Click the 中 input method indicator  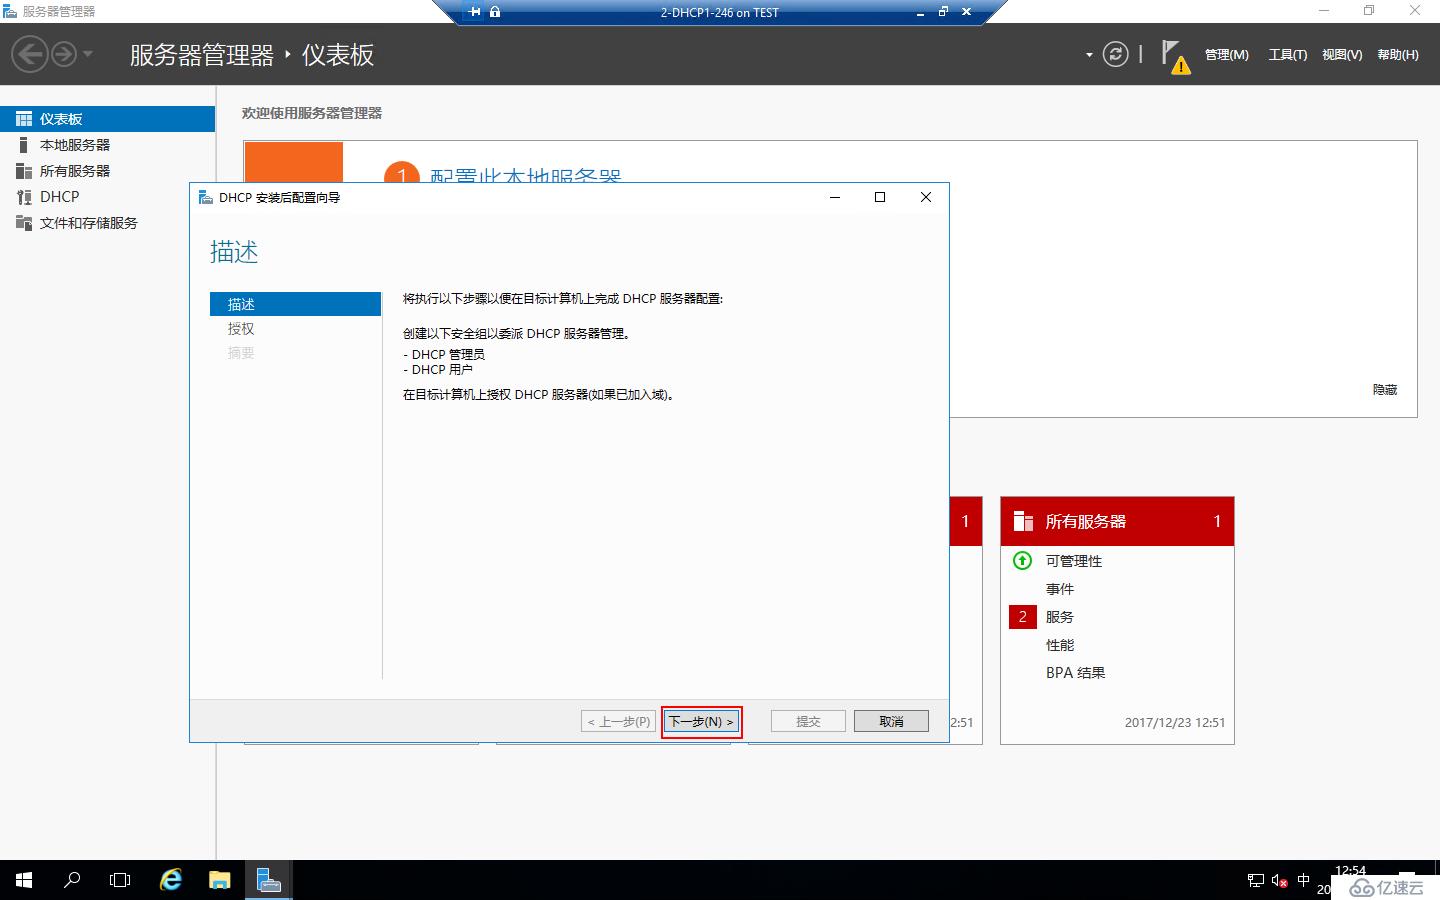point(1303,880)
